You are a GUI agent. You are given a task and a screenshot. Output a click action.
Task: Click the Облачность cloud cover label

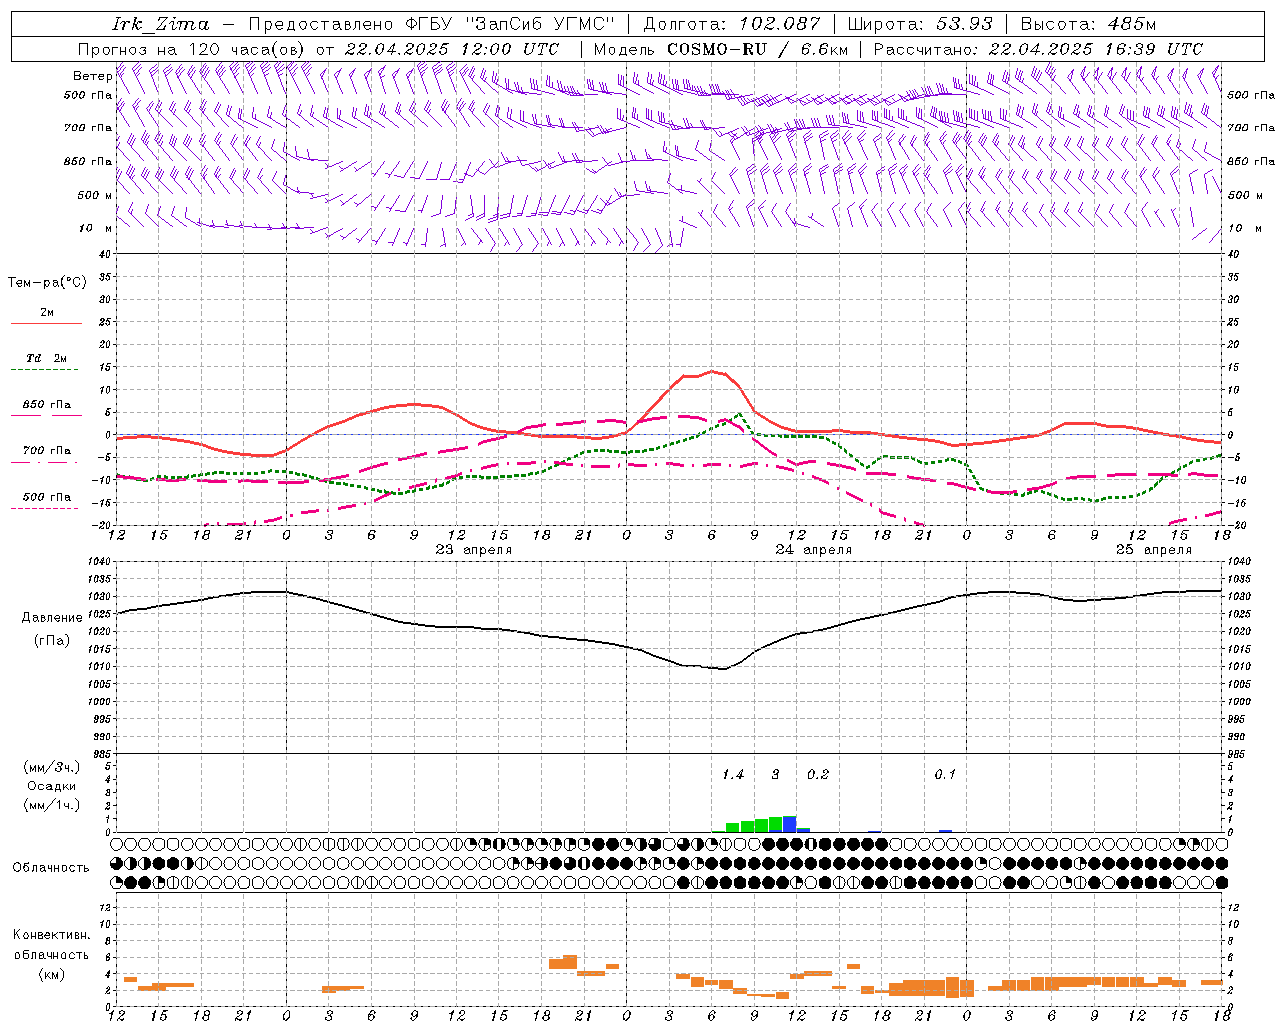(51, 867)
